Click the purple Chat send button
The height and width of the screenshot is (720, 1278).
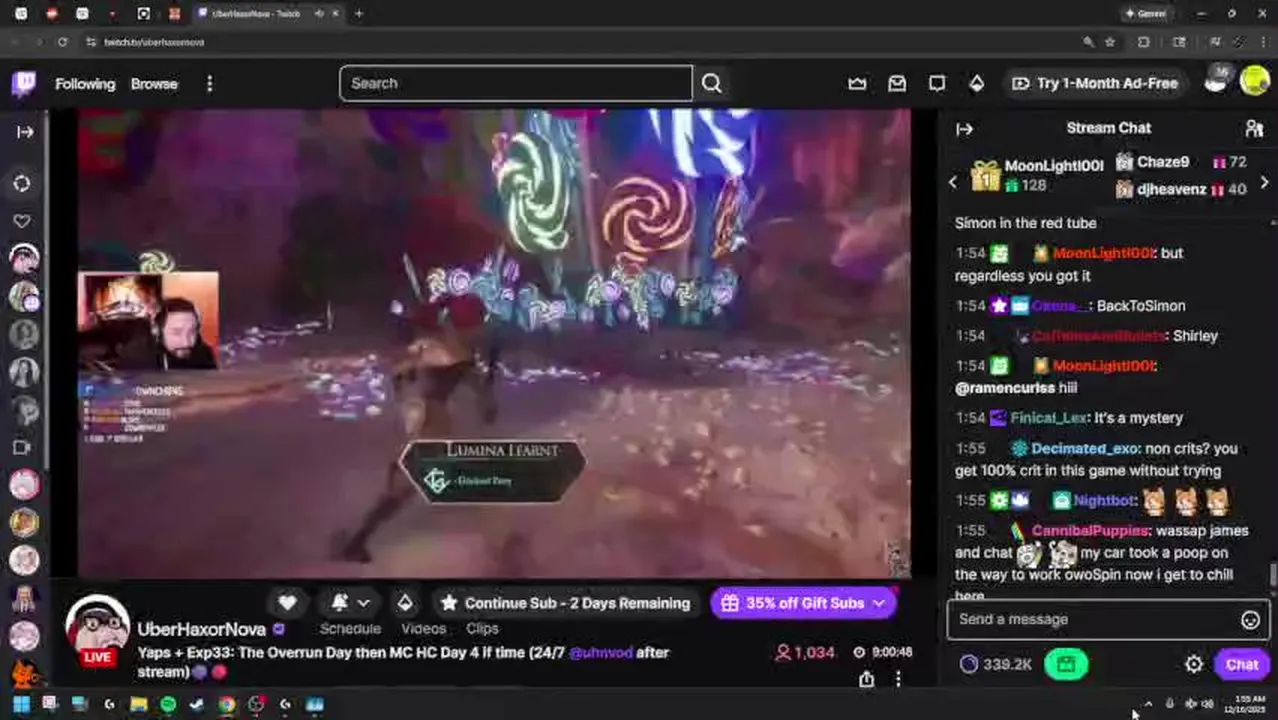1242,664
